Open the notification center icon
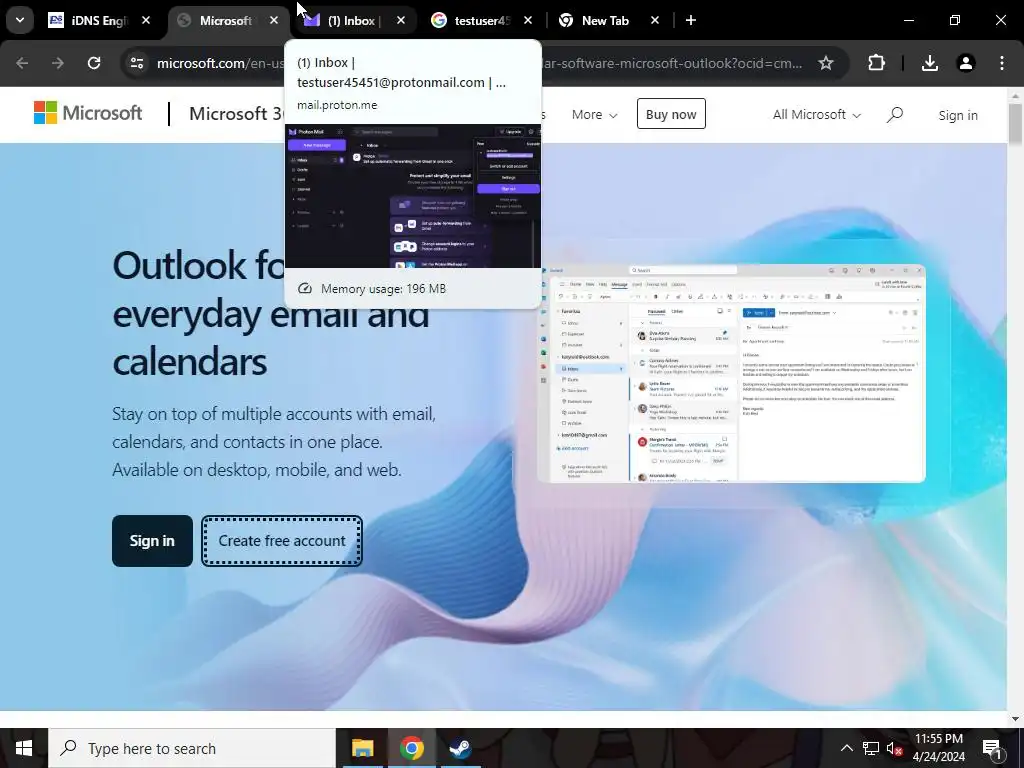The image size is (1024, 768). pyautogui.click(x=992, y=748)
